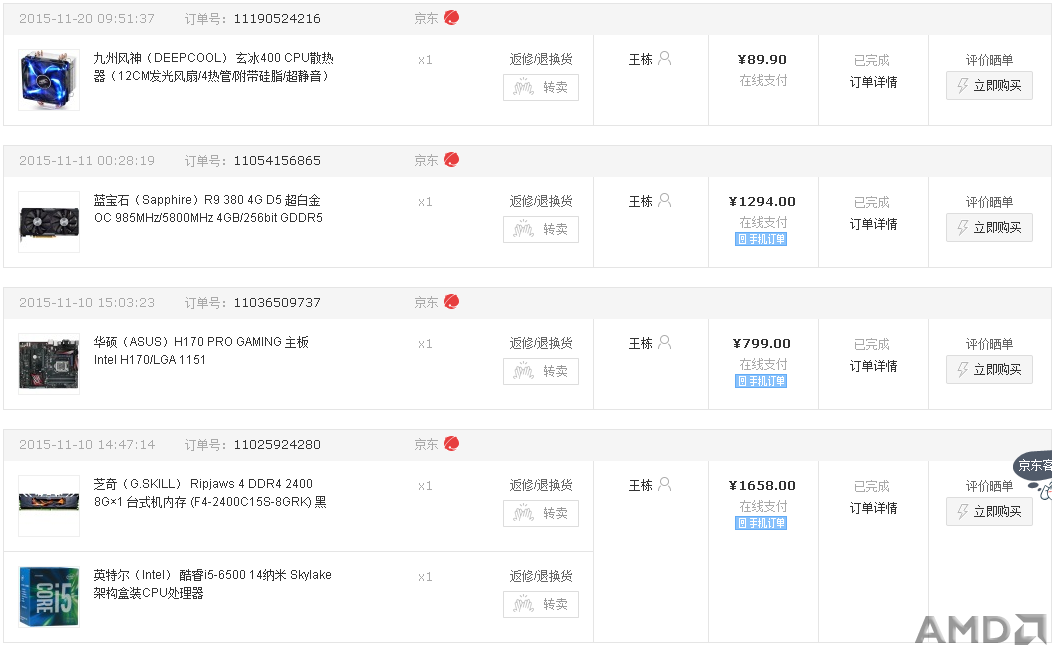Open 返修/退换货 for DEEPCOOL cooler
The image size is (1052, 650).
tap(541, 59)
